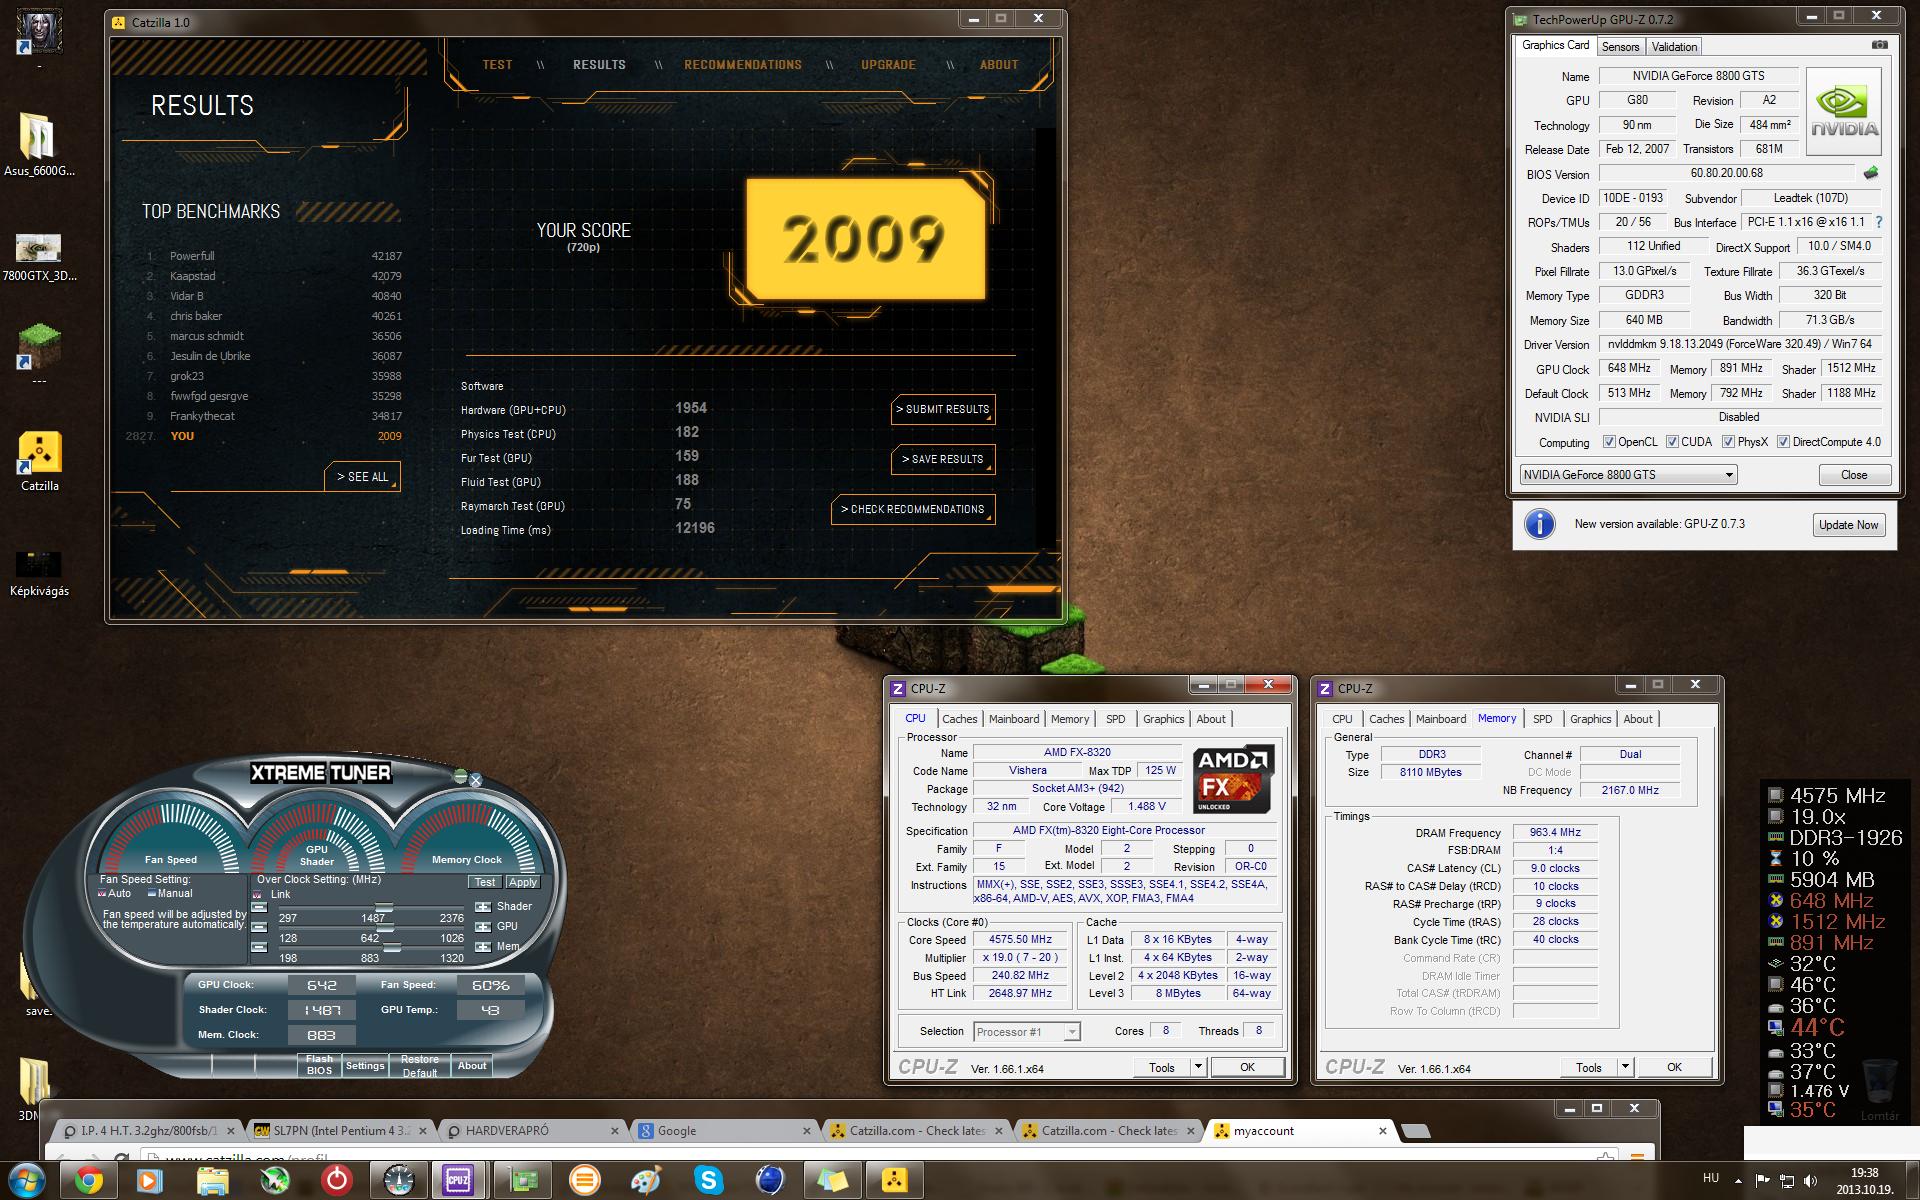The height and width of the screenshot is (1200, 1920).
Task: Click the plus button next to Shader
Action: pos(483,907)
